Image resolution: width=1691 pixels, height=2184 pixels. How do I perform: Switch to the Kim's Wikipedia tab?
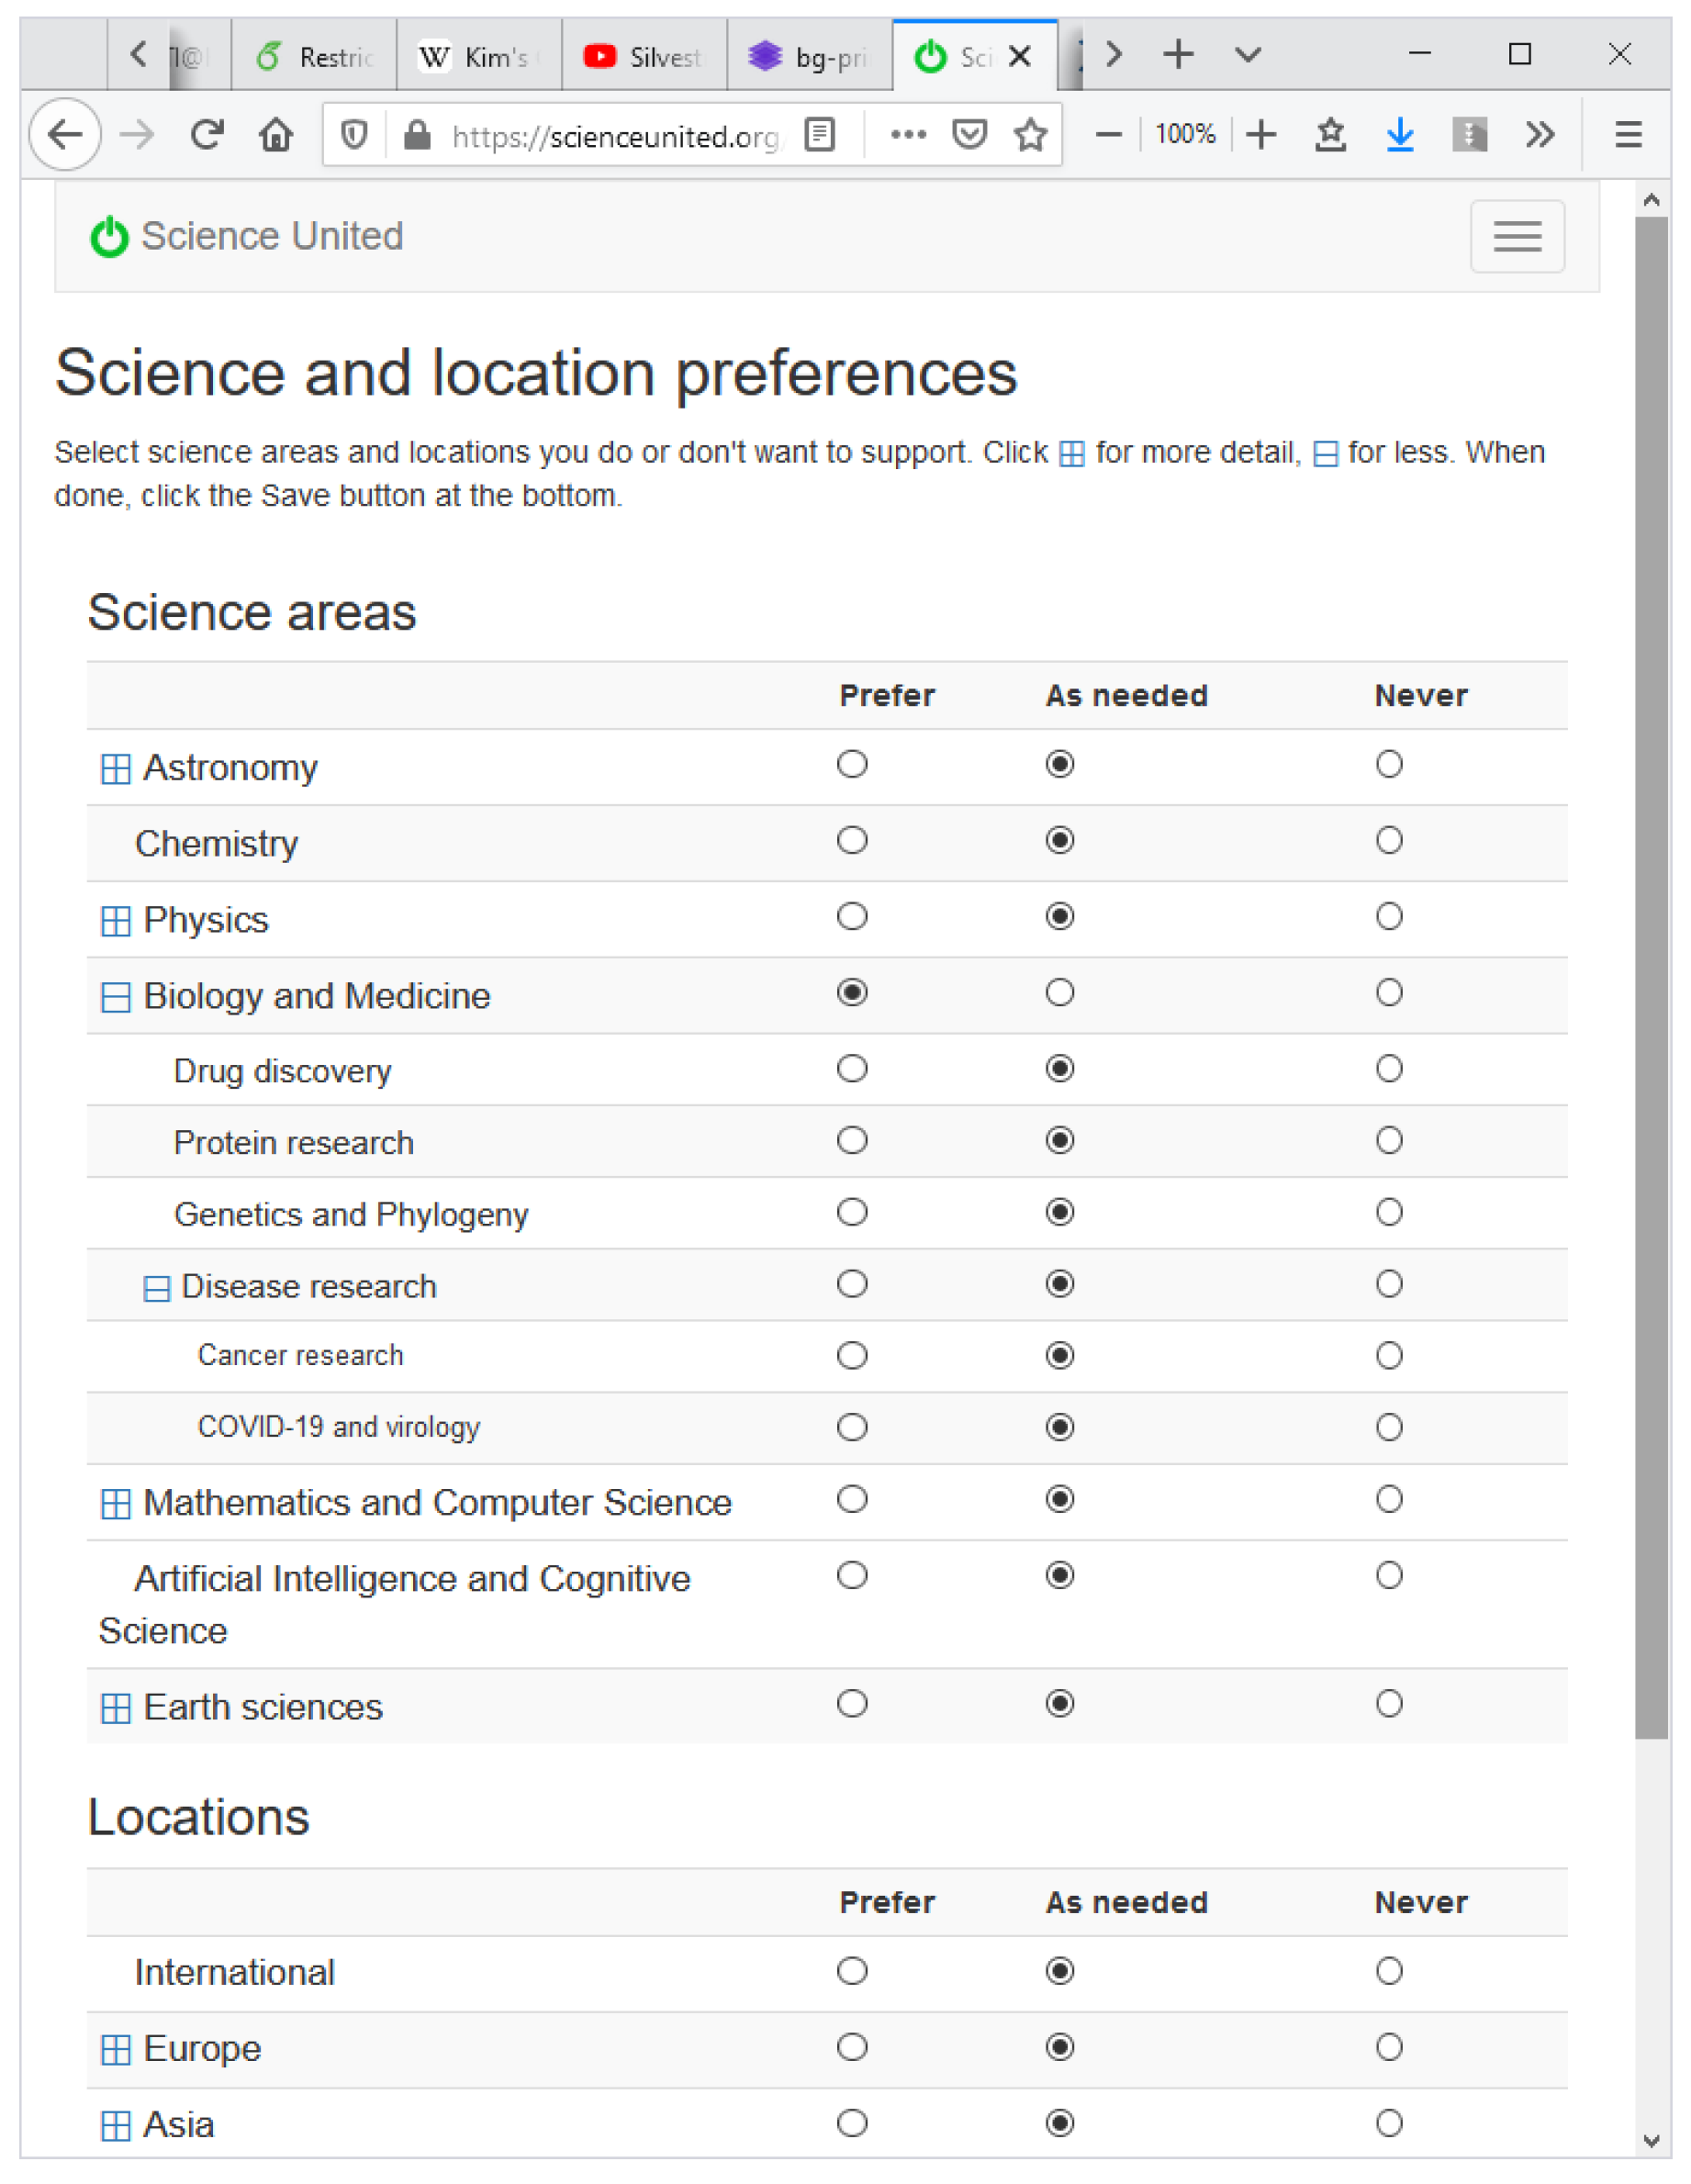(478, 57)
